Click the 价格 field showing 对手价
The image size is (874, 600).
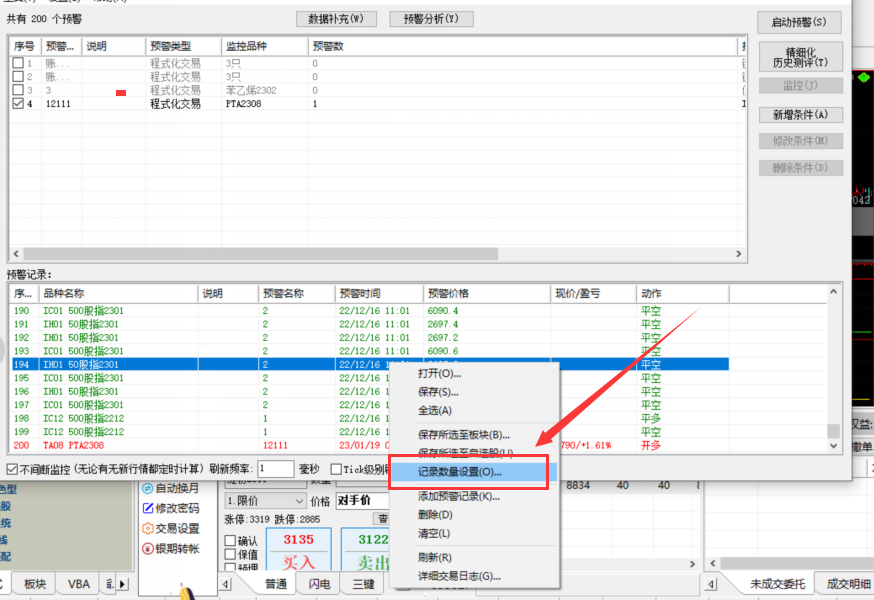[x=362, y=501]
